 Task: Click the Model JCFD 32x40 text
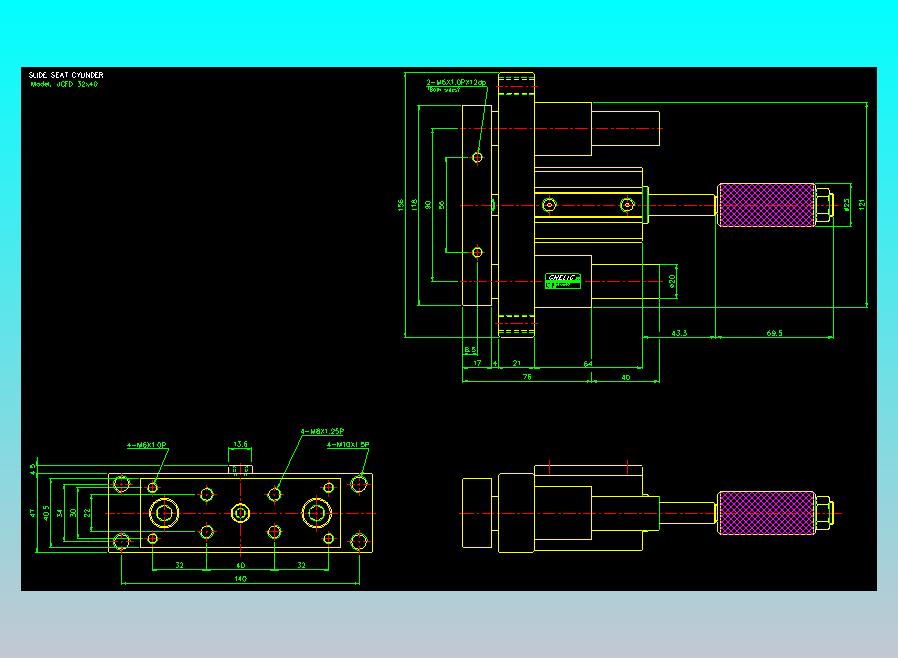point(64,84)
